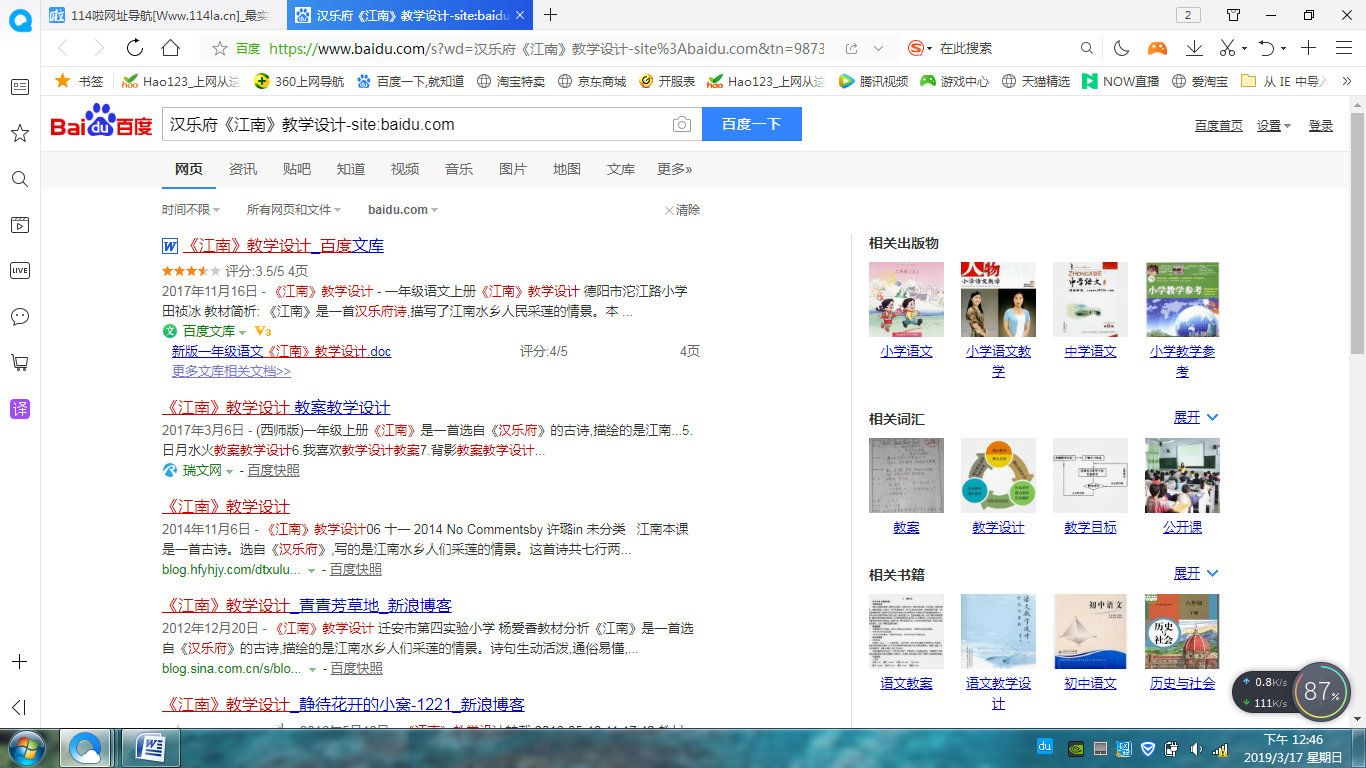This screenshot has width=1366, height=768.
Task: Open the 淘宝特卖 bookmark
Action: click(510, 81)
